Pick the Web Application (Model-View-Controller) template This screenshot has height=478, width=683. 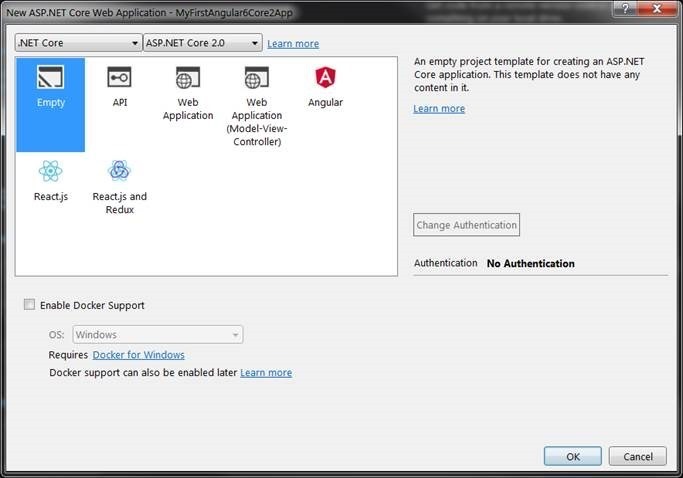coord(256,78)
